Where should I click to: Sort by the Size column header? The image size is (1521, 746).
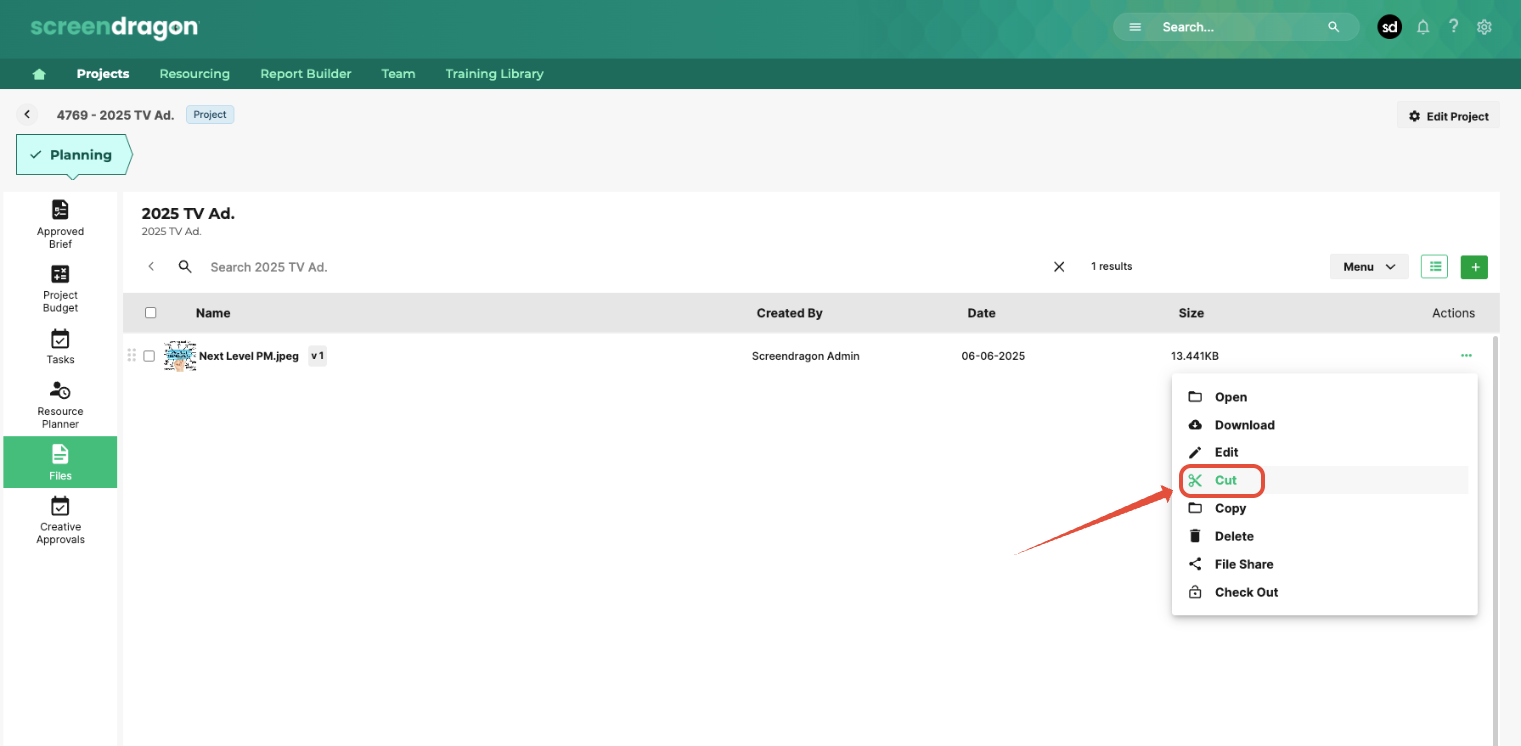pos(1191,313)
